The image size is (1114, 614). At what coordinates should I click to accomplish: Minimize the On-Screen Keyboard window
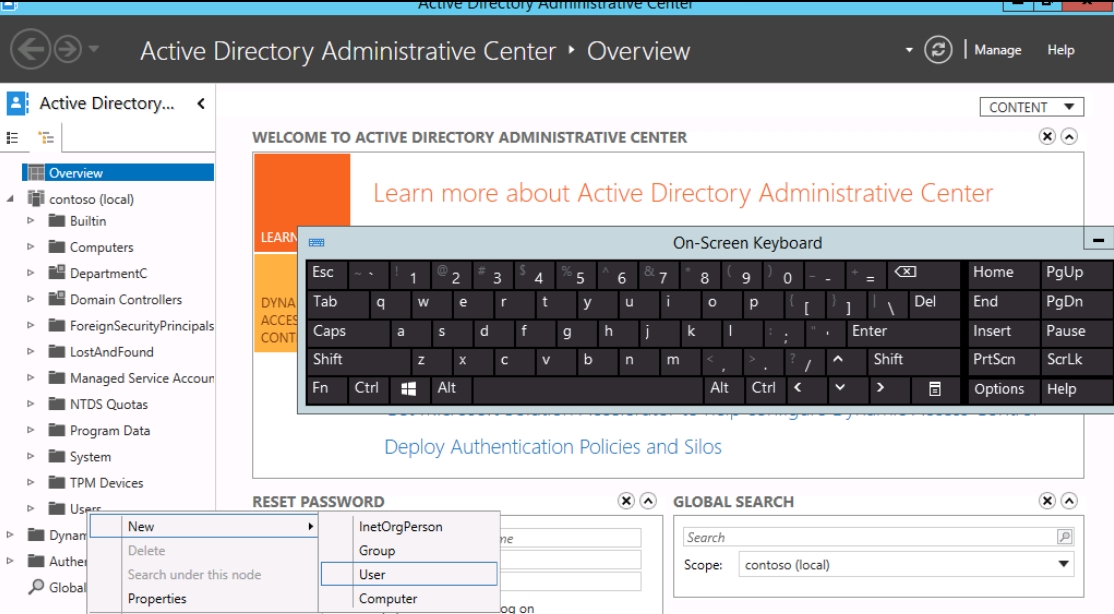click(x=1098, y=240)
